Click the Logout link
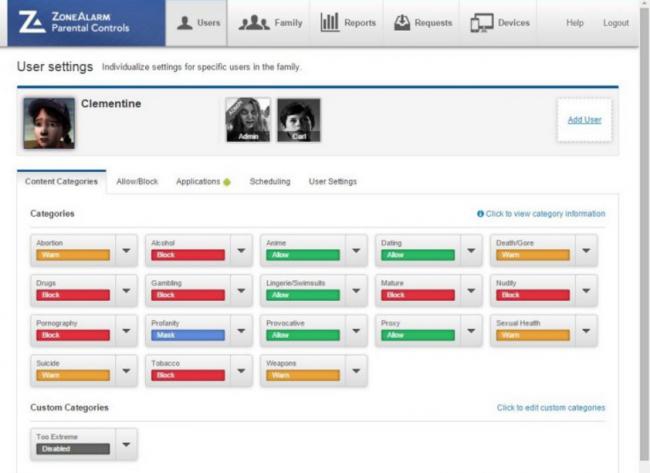Viewport: 650px width, 473px height. (x=616, y=23)
